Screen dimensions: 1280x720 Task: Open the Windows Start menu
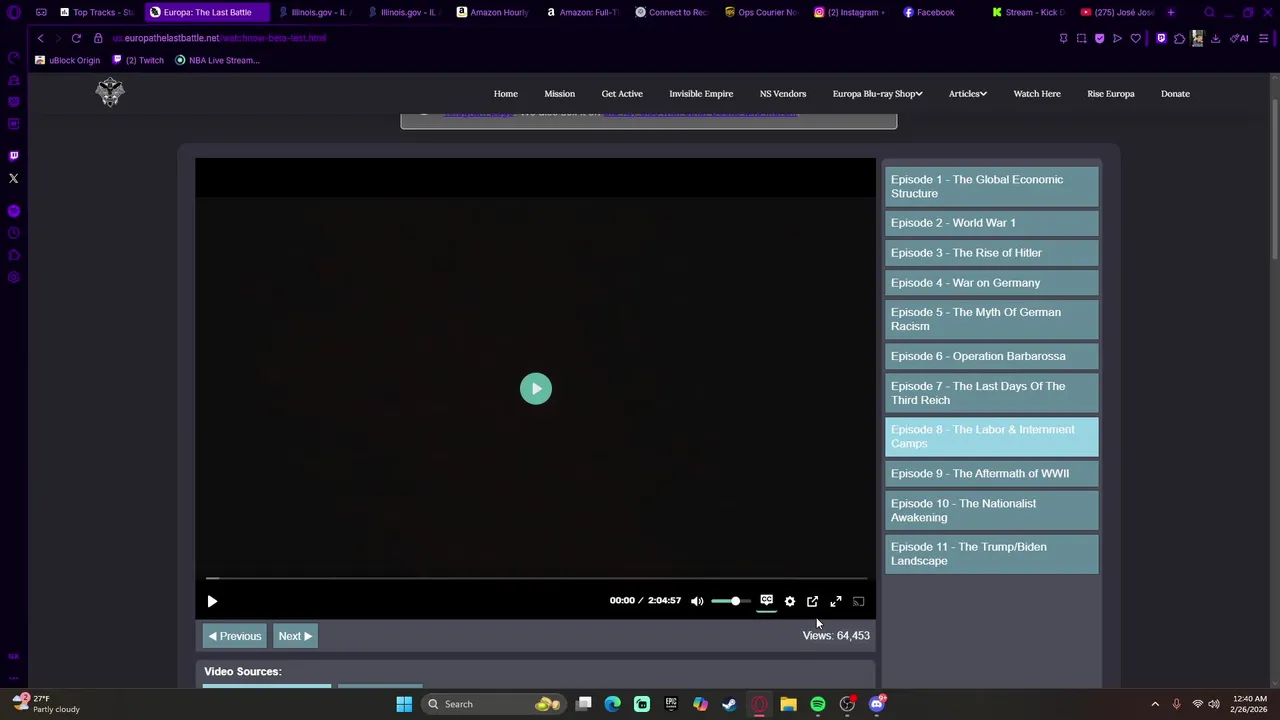tap(404, 704)
